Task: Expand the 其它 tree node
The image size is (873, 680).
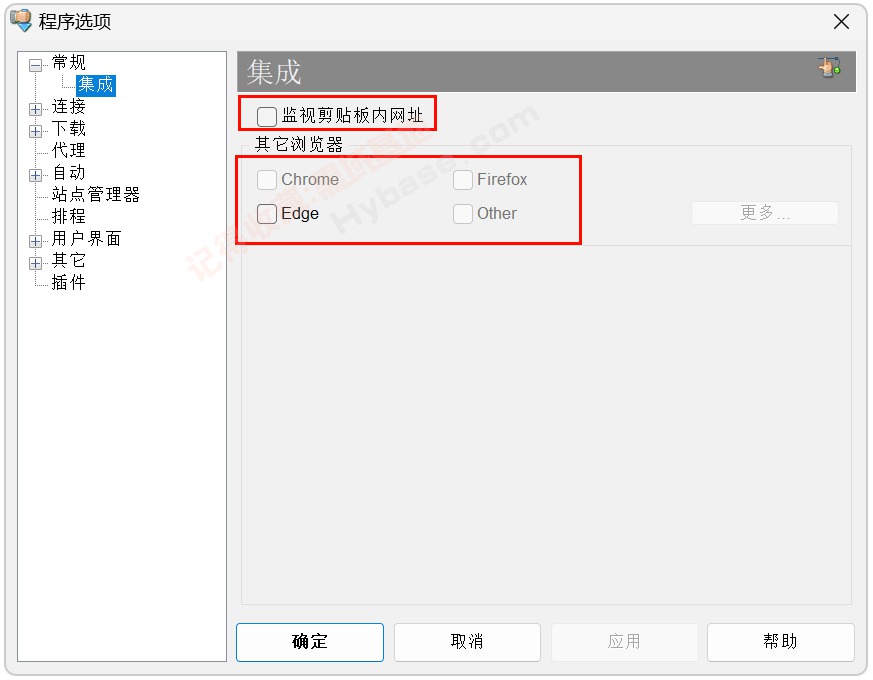Action: point(34,261)
